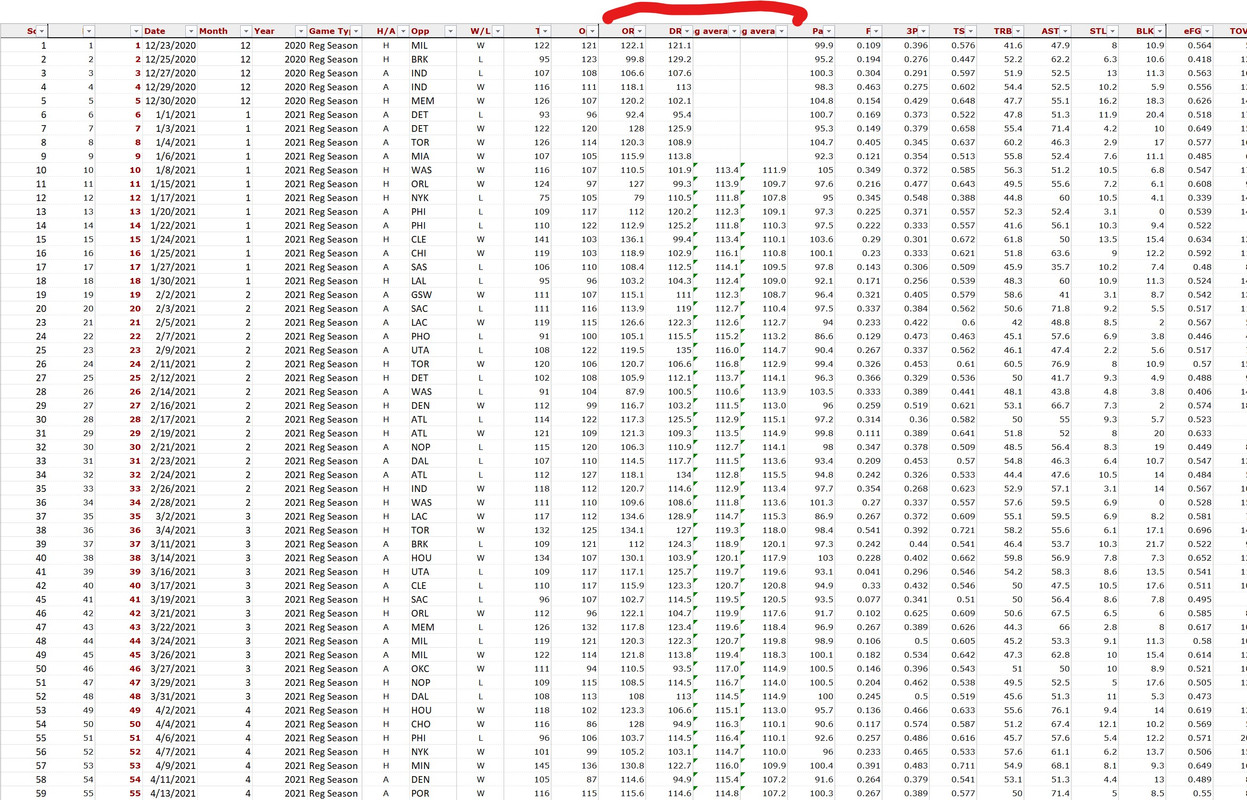Click MIA opponent in the 1/6/2021 row
This screenshot has height=800, width=1247.
click(x=433, y=156)
